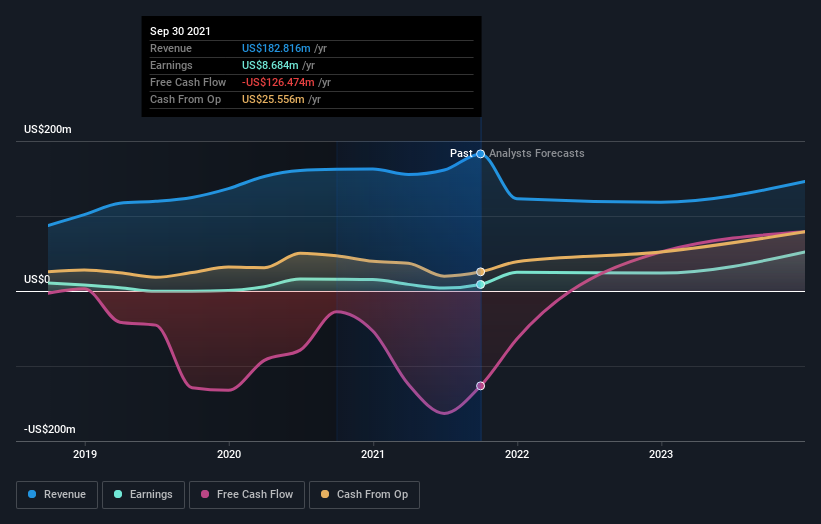The image size is (821, 524).
Task: Click the US$8.684m earnings value
Action: (x=270, y=65)
